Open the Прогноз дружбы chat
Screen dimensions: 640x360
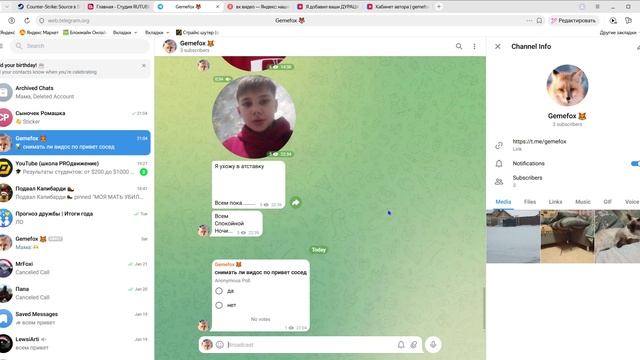(75, 218)
